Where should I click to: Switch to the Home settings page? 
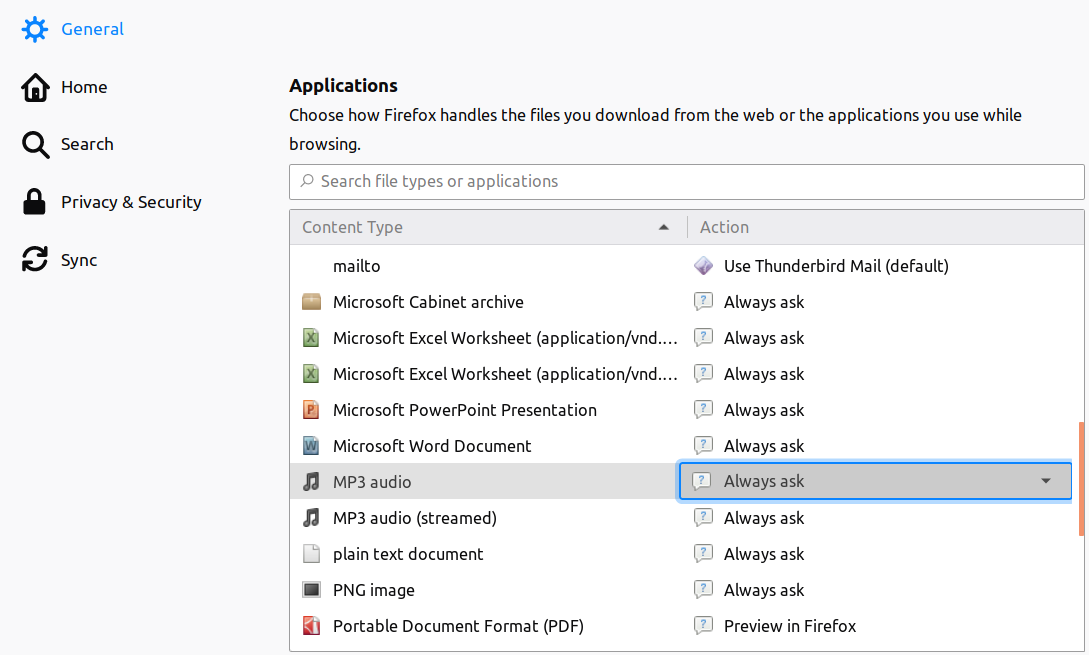coord(84,87)
